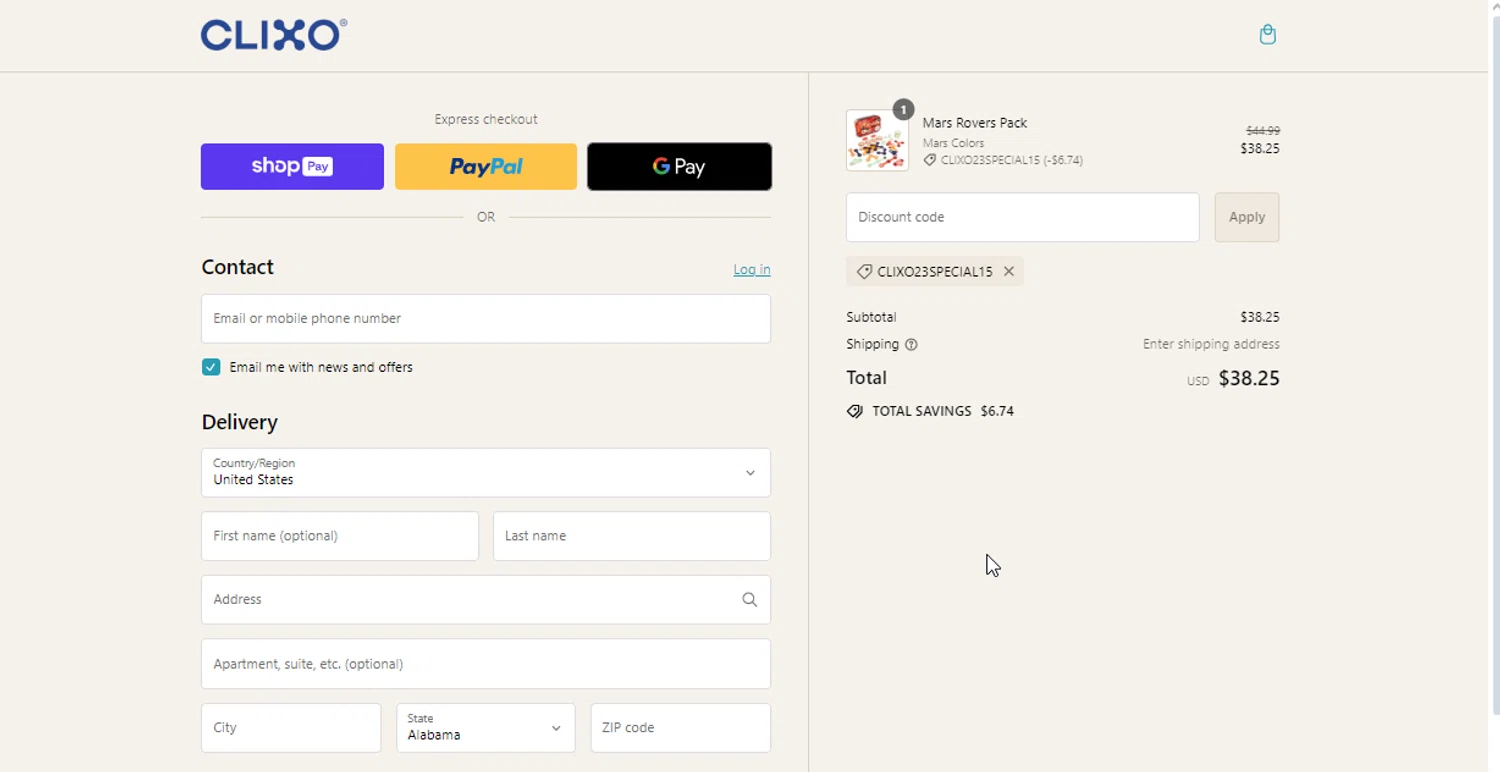Screen dimensions: 1500x772
Task: Focus the City field
Action: (x=291, y=727)
